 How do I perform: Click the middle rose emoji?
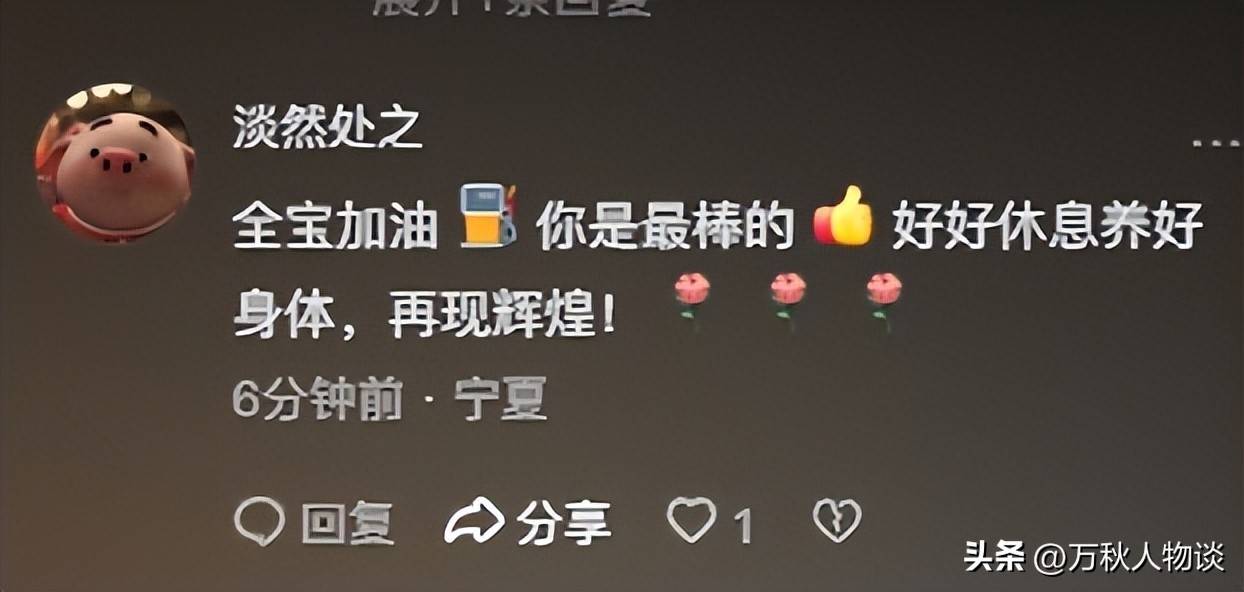click(788, 301)
